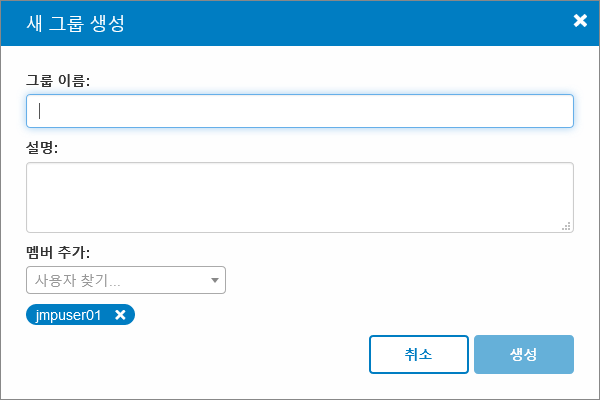The width and height of the screenshot is (600, 400).
Task: Close the 새 그룹 생성 dialog
Action: (x=580, y=21)
